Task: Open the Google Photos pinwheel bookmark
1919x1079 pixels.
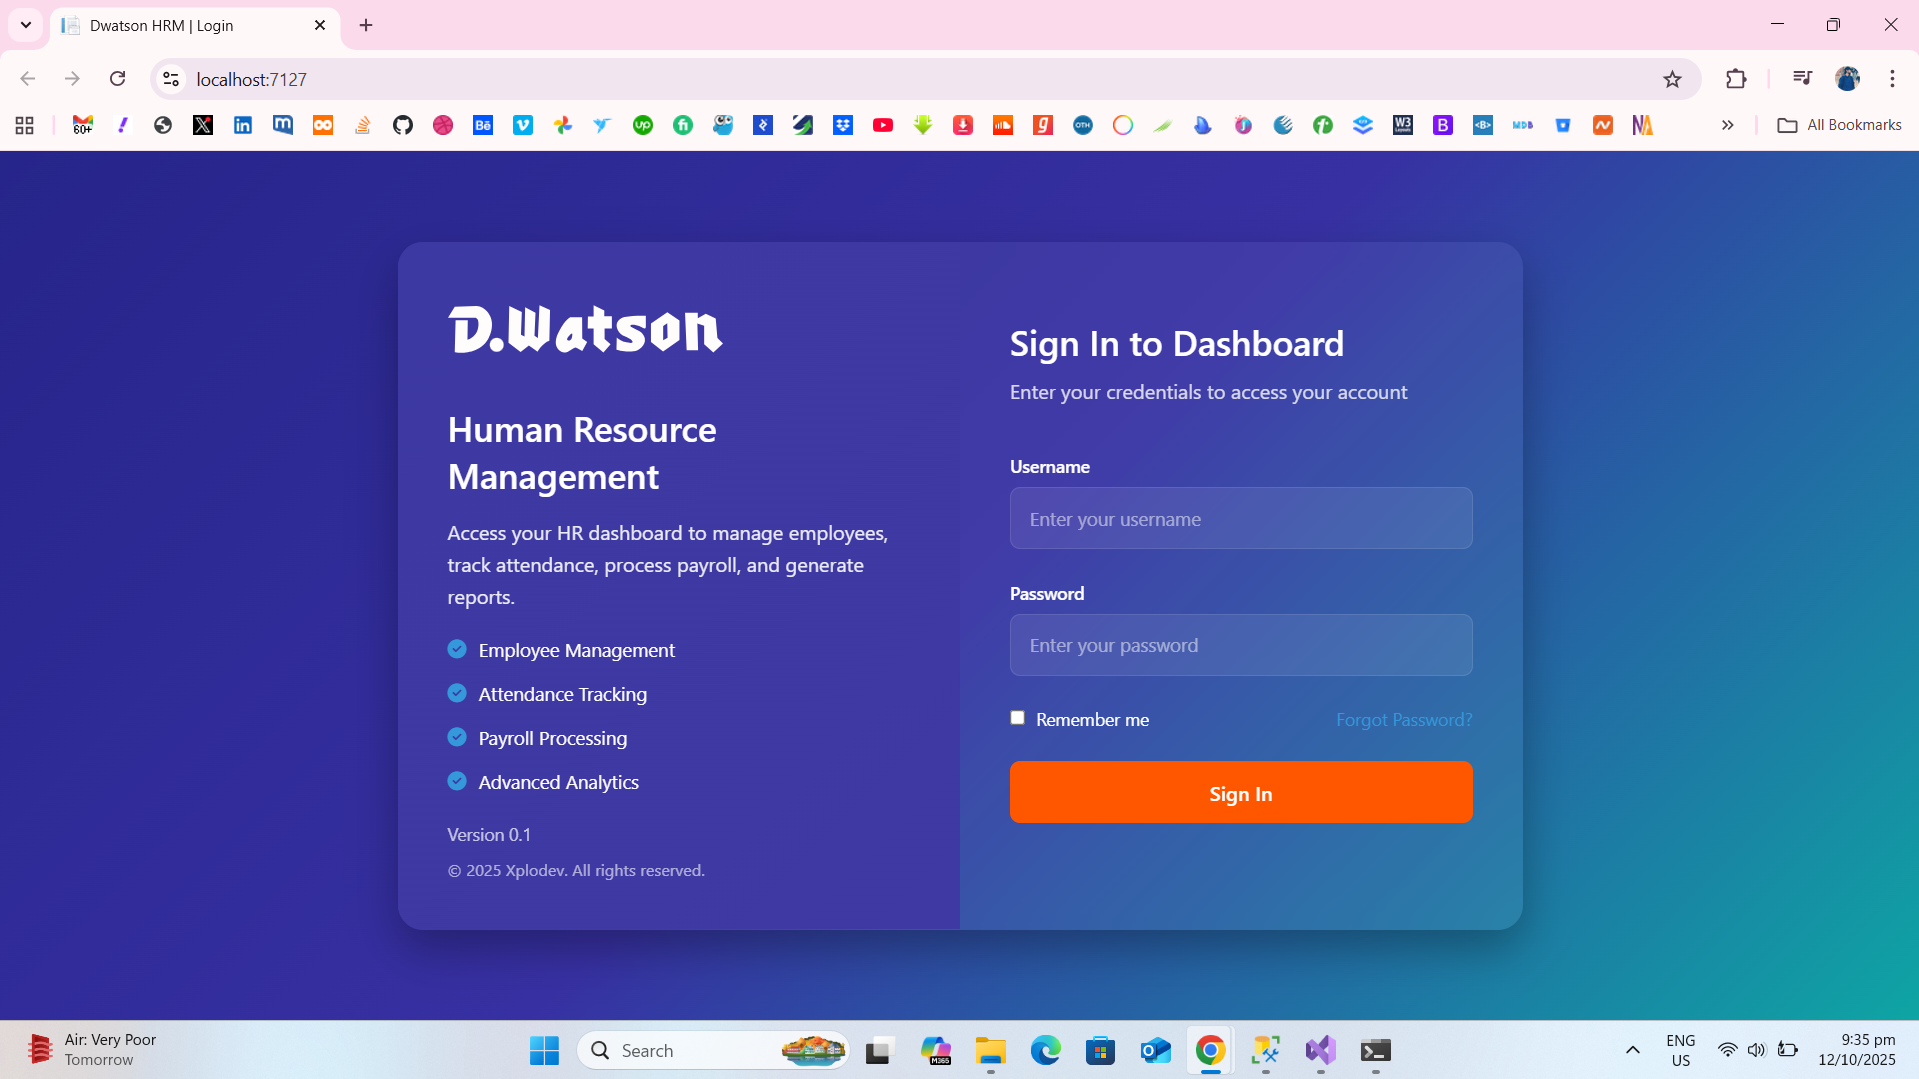Action: coord(563,125)
